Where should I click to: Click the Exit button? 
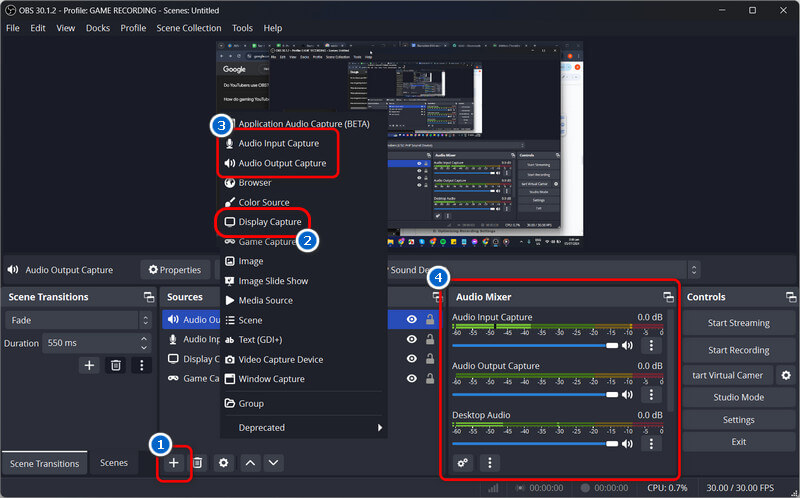738,442
